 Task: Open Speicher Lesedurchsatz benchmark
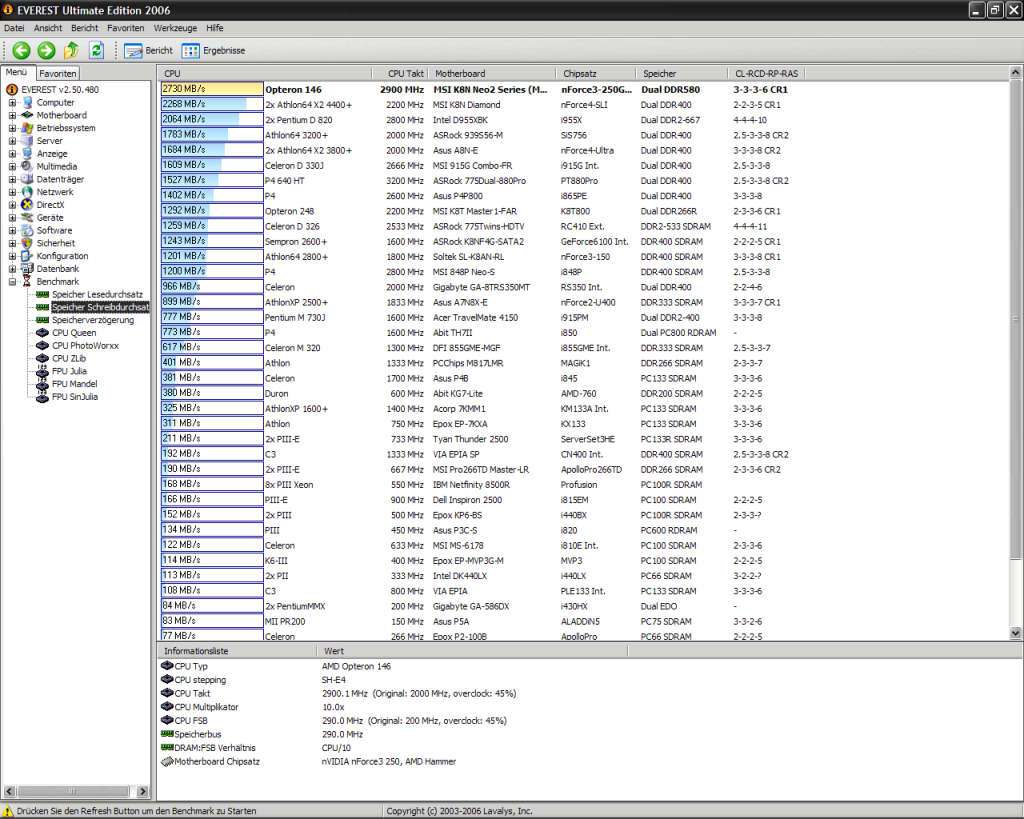(x=97, y=295)
